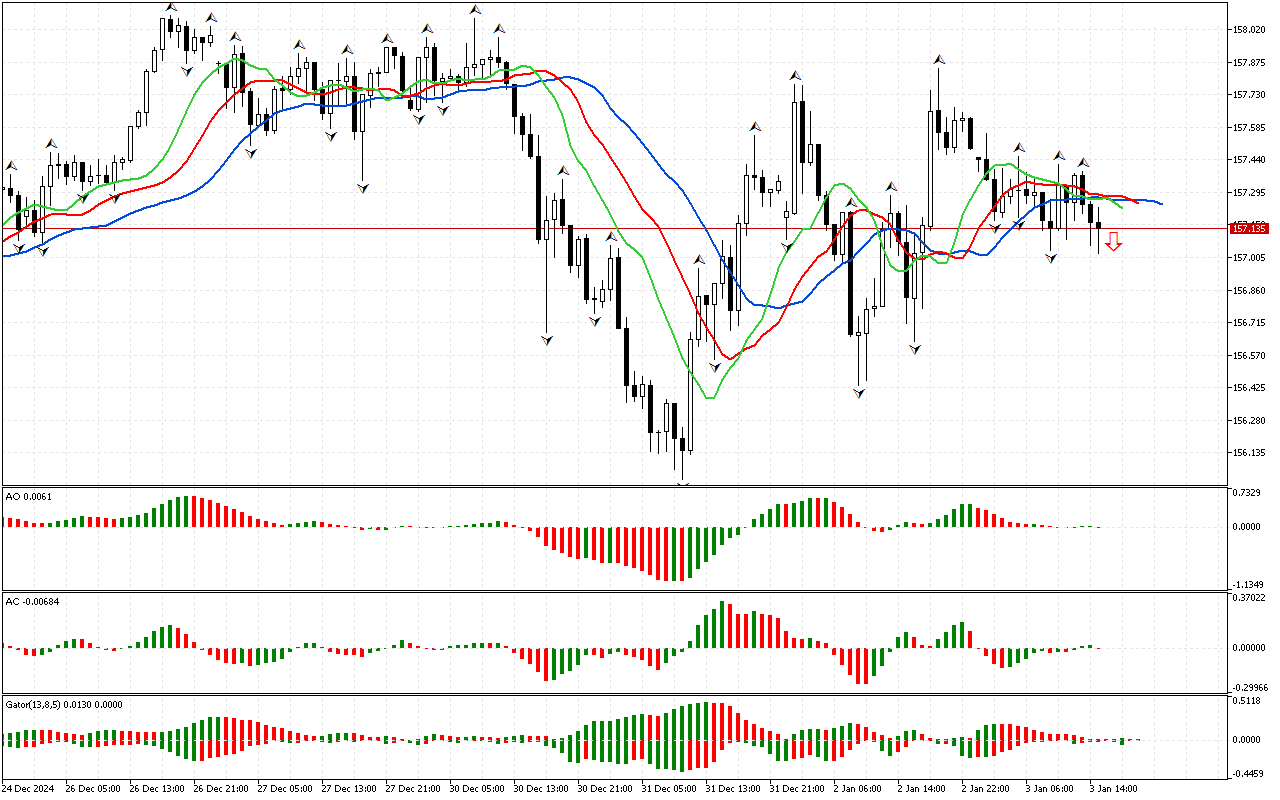Image resolution: width=1280 pixels, height=800 pixels.
Task: Click the 157.585 price scale label
Action: coord(1250,128)
